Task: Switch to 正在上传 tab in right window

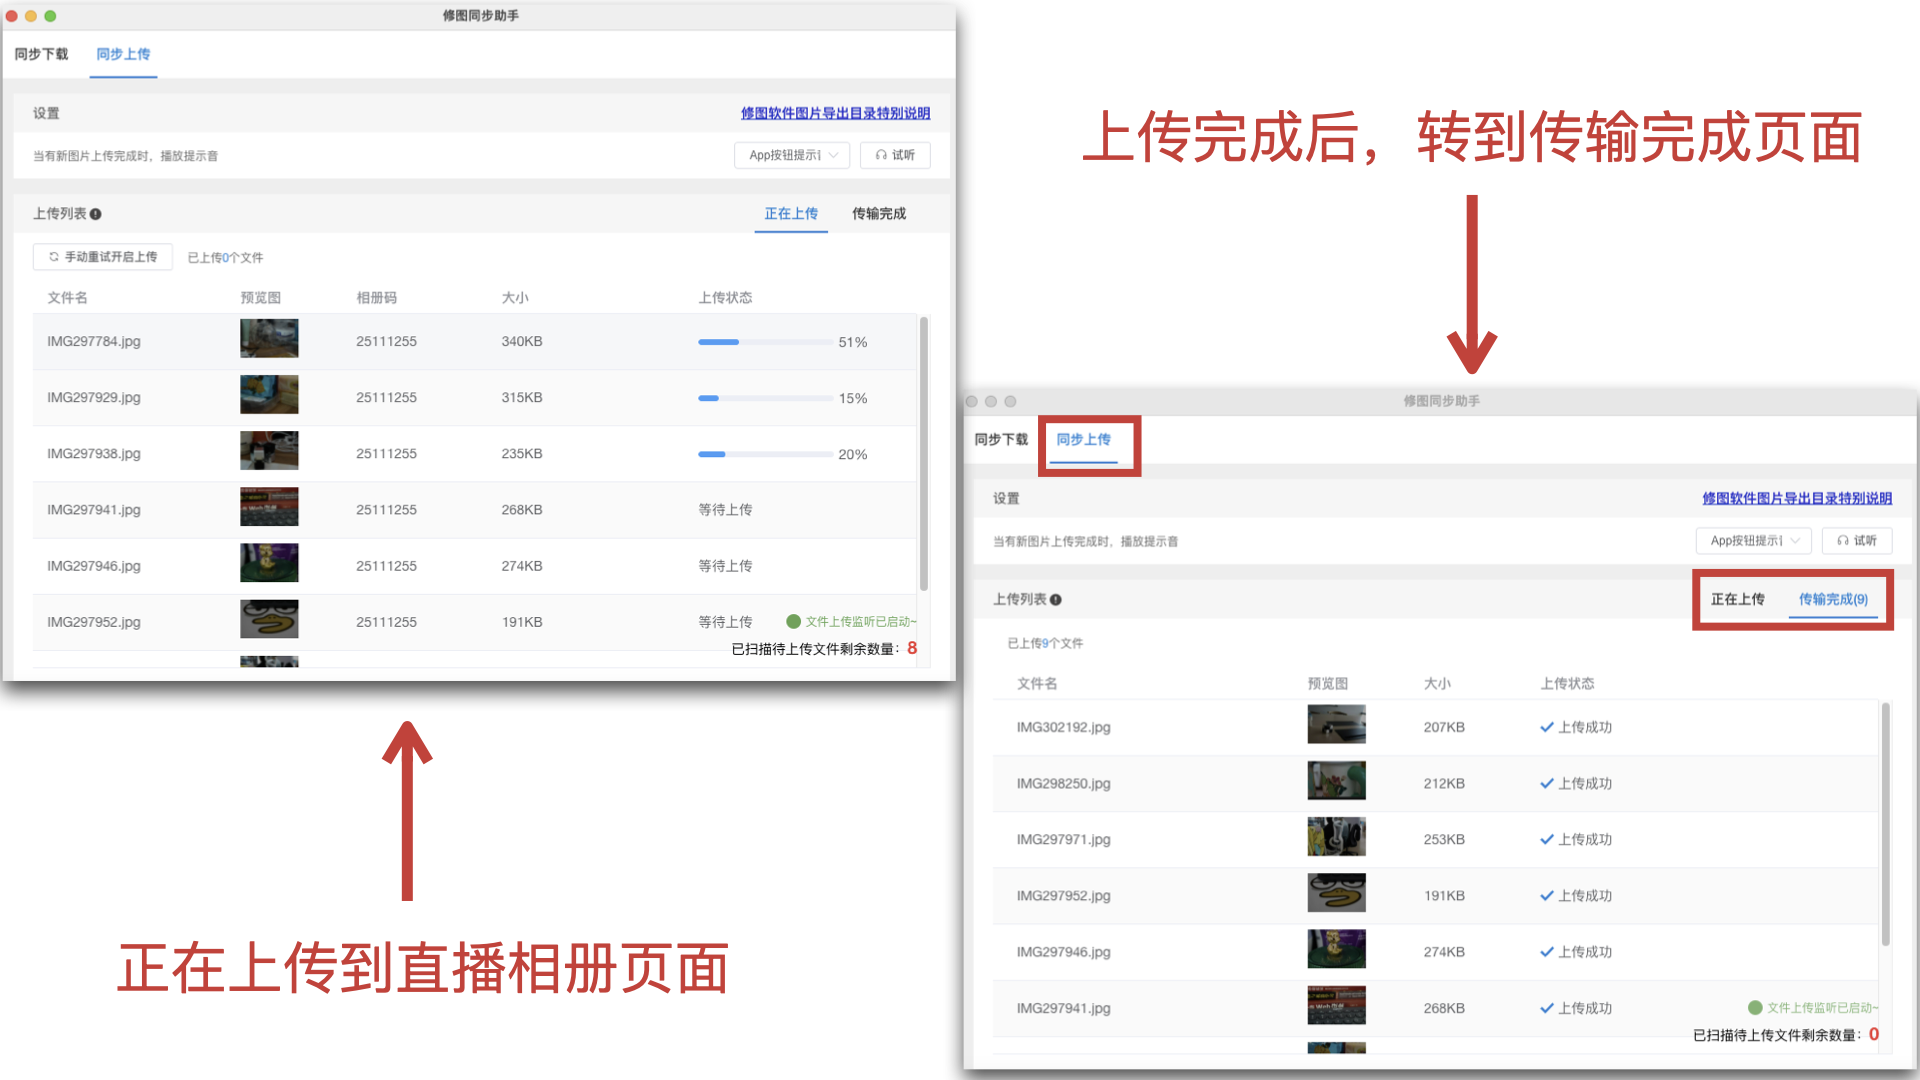Action: pos(1738,599)
